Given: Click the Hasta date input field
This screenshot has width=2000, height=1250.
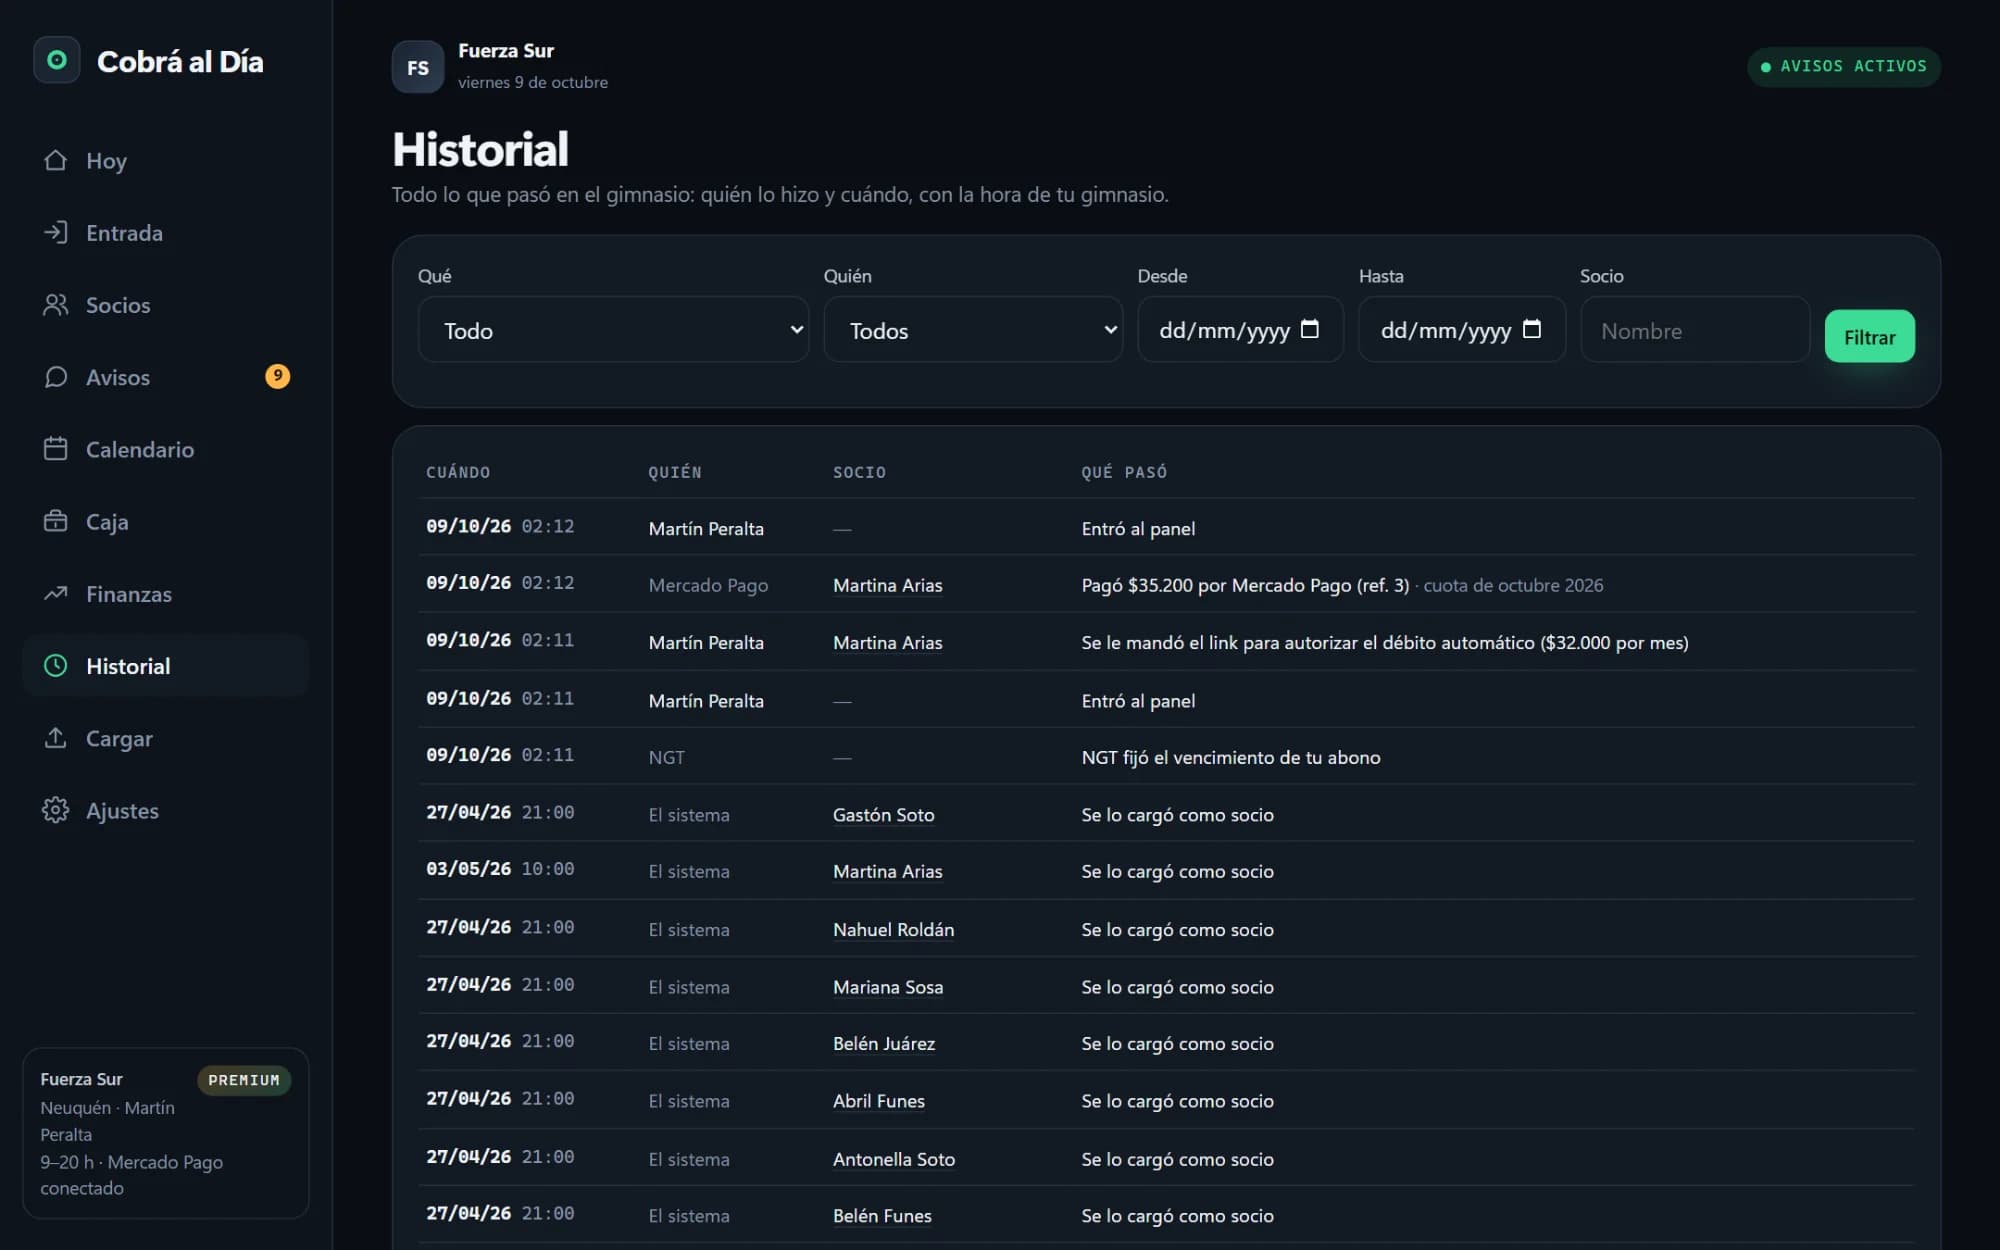Looking at the screenshot, I should (1462, 330).
